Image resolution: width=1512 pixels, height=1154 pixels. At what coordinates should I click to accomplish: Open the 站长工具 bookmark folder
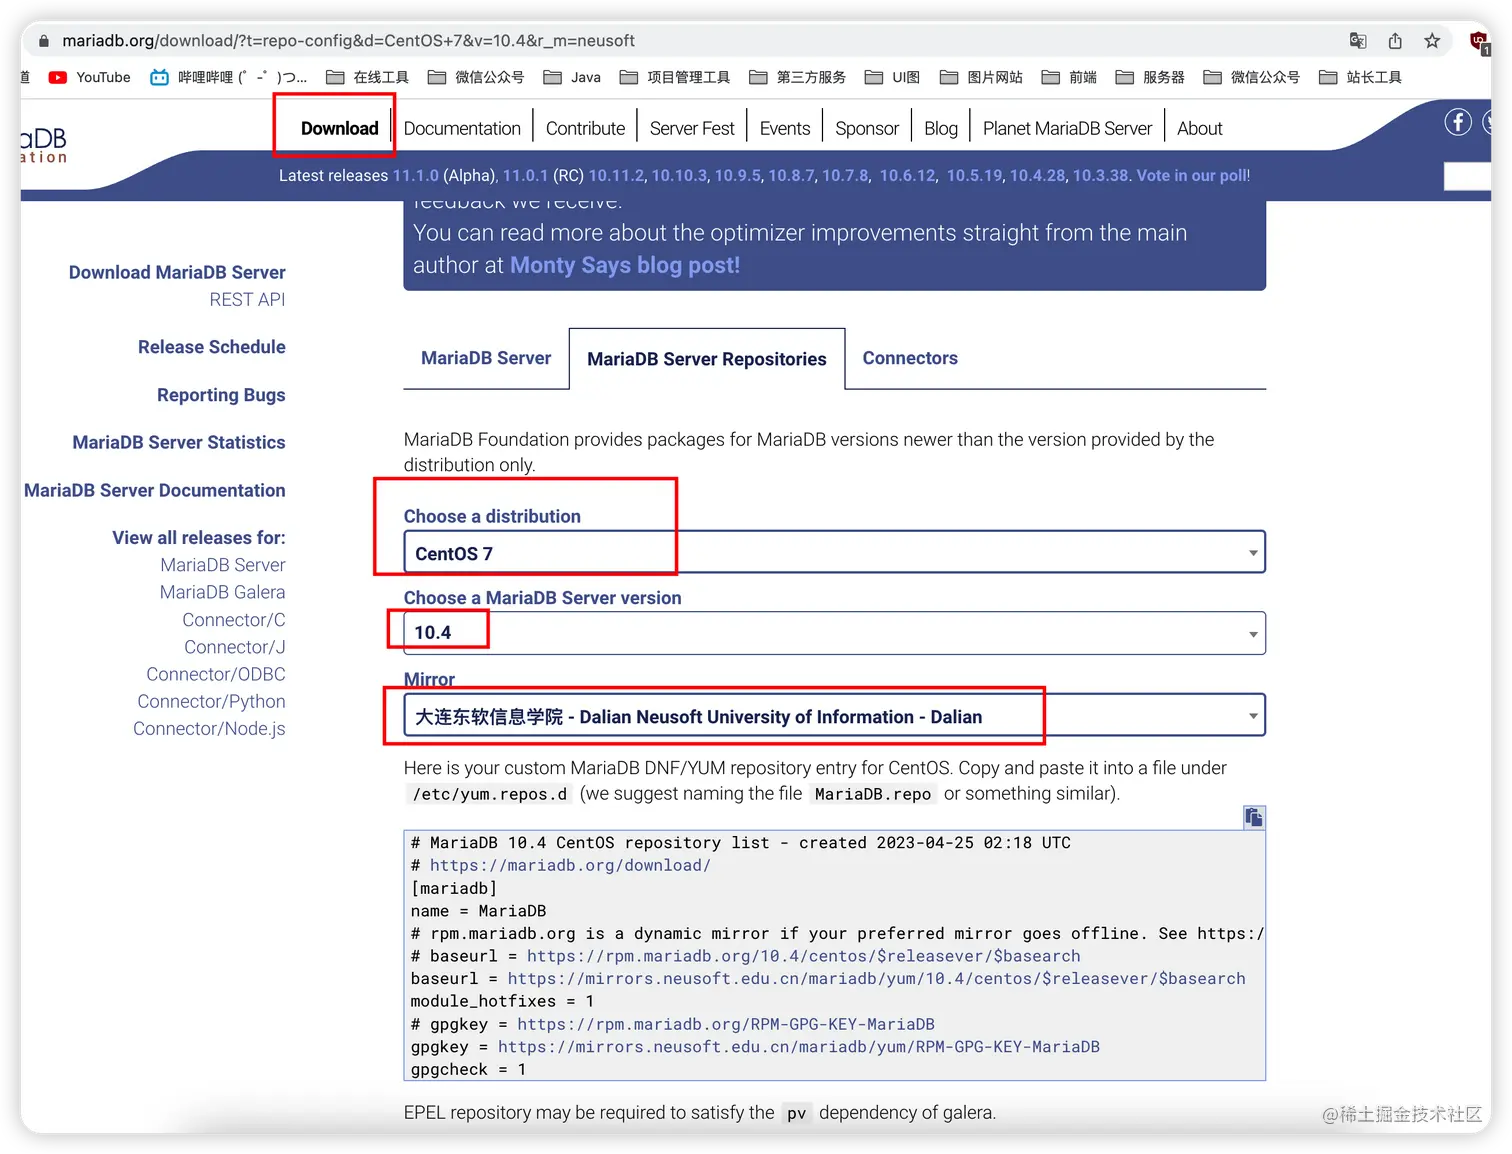pyautogui.click(x=1360, y=77)
